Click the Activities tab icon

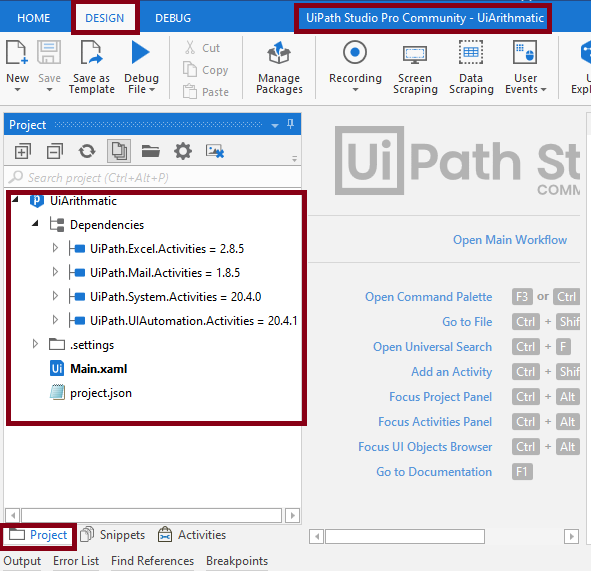(165, 534)
